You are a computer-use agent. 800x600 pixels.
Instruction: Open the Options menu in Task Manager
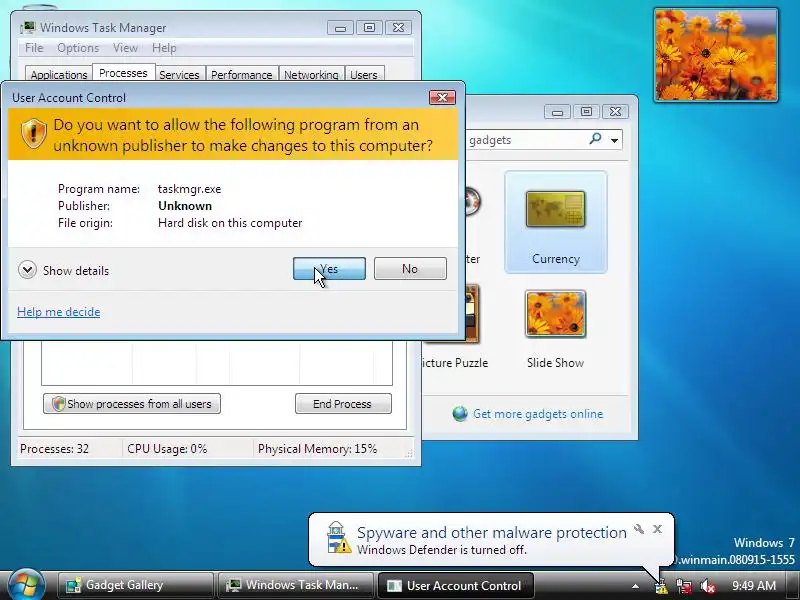tap(78, 48)
